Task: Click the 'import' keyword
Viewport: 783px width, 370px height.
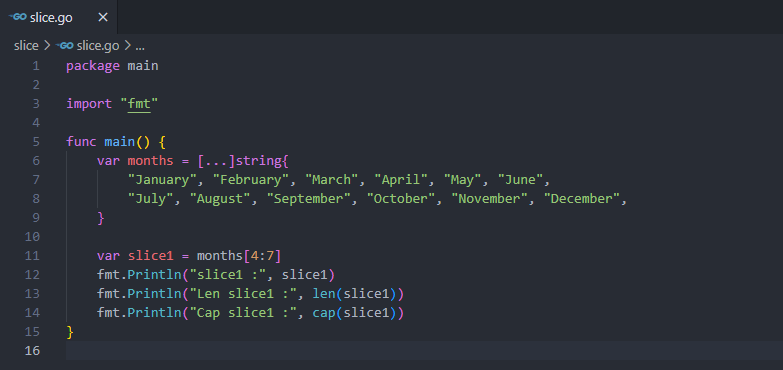Action: click(89, 104)
